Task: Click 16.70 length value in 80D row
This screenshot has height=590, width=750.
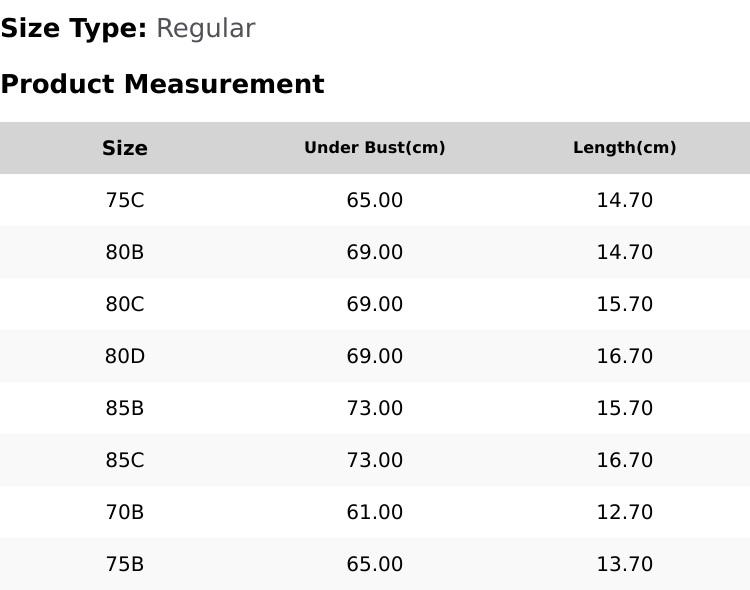Action: [625, 356]
